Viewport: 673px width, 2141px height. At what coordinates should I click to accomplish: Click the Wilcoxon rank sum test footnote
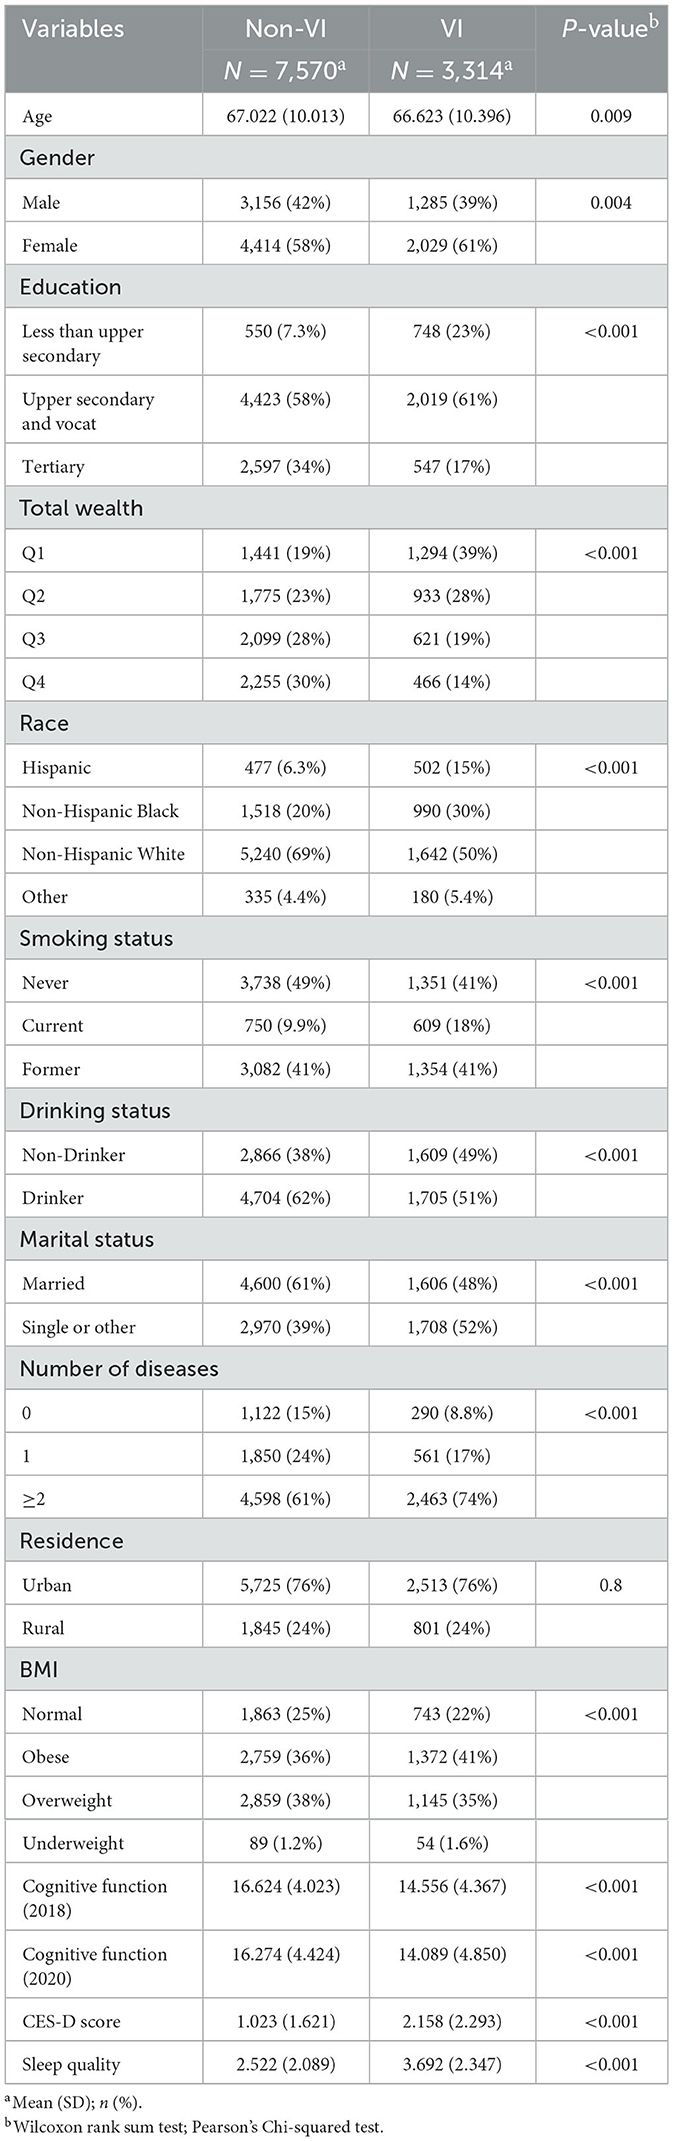point(195,2126)
